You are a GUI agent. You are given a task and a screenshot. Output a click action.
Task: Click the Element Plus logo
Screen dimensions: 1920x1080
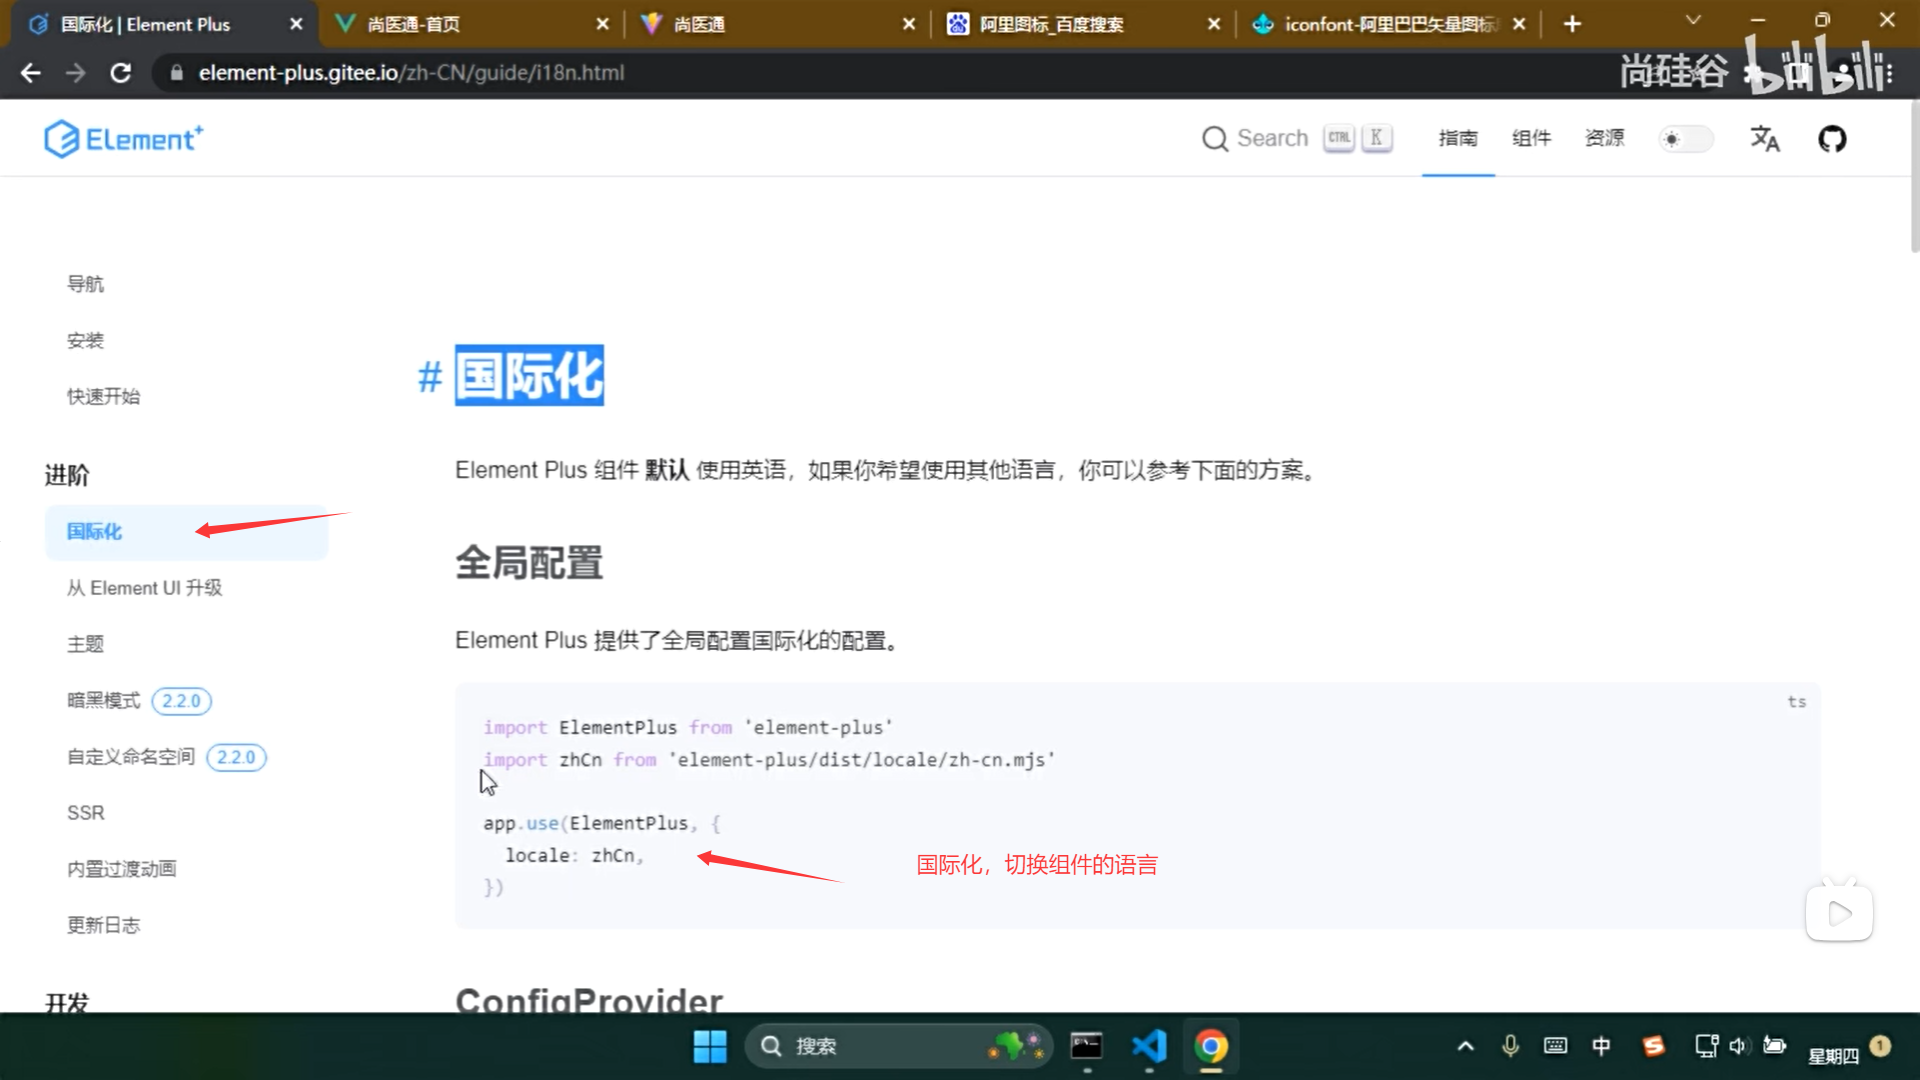(x=124, y=139)
